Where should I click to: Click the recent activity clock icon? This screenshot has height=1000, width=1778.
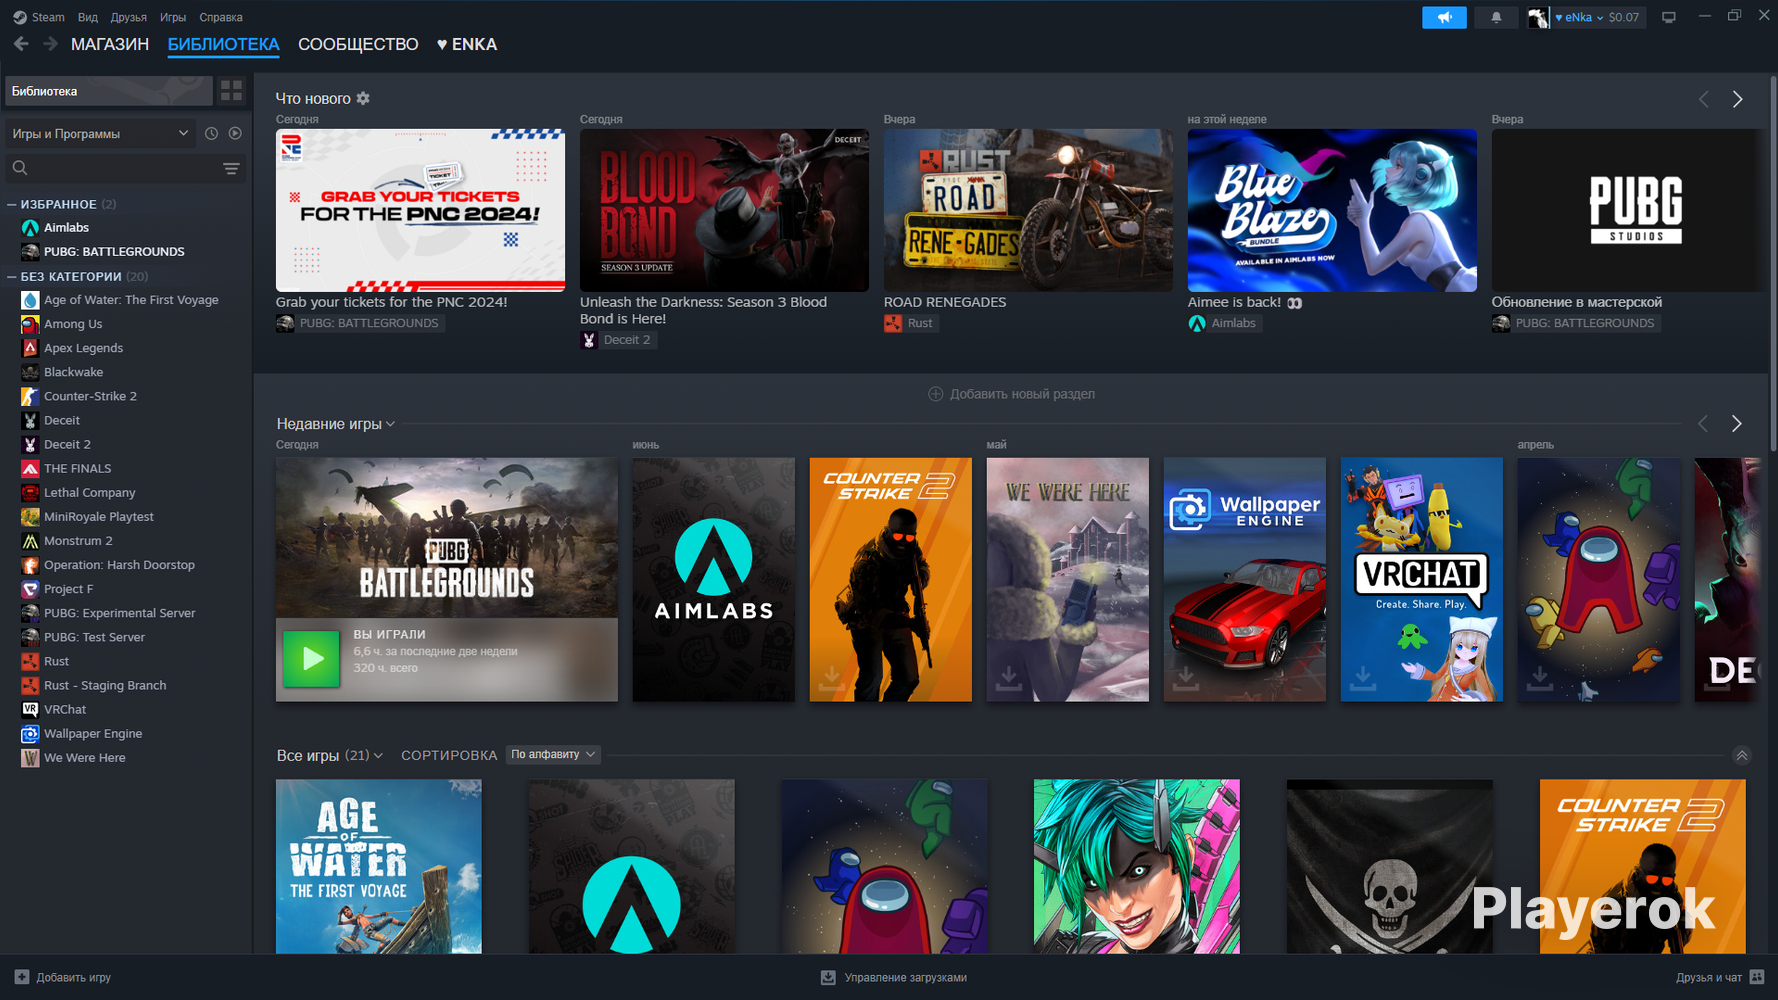(x=211, y=133)
